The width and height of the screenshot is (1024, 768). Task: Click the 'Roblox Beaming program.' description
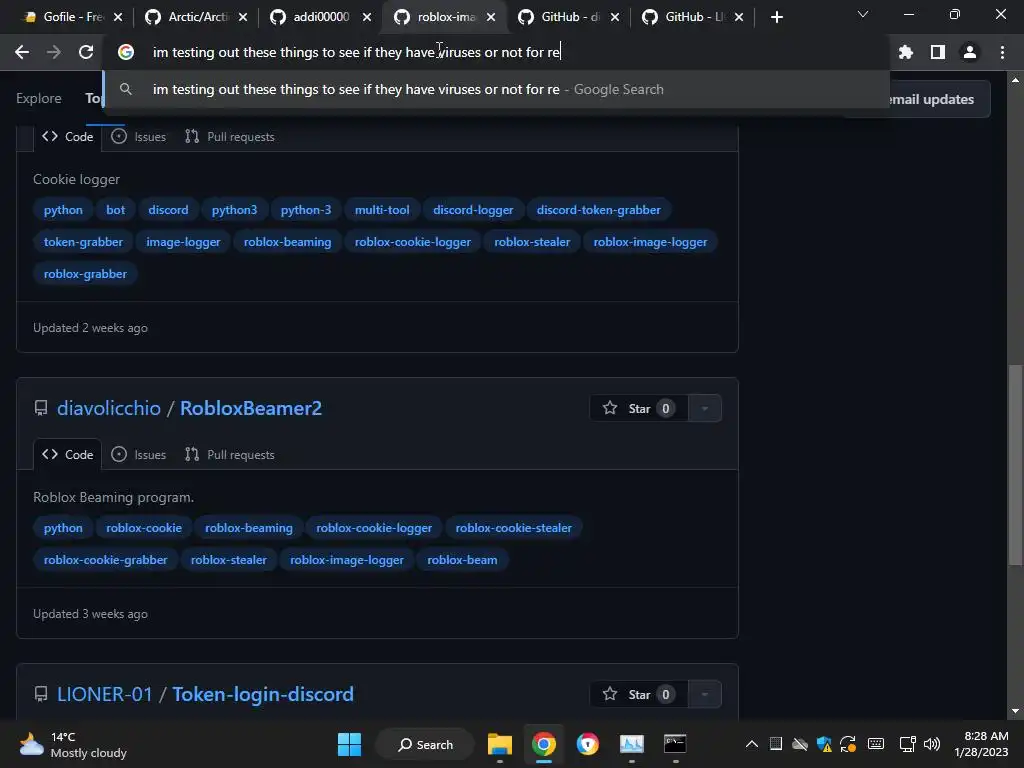[113, 498]
